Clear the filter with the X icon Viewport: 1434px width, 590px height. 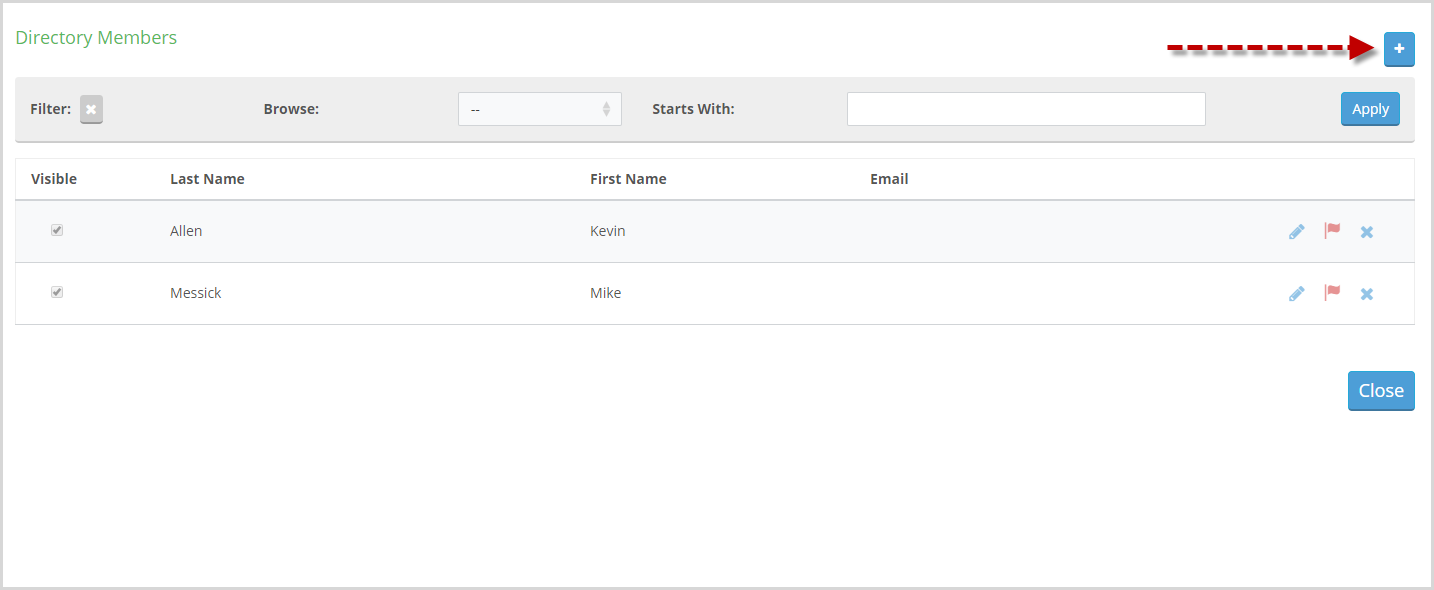tap(91, 109)
